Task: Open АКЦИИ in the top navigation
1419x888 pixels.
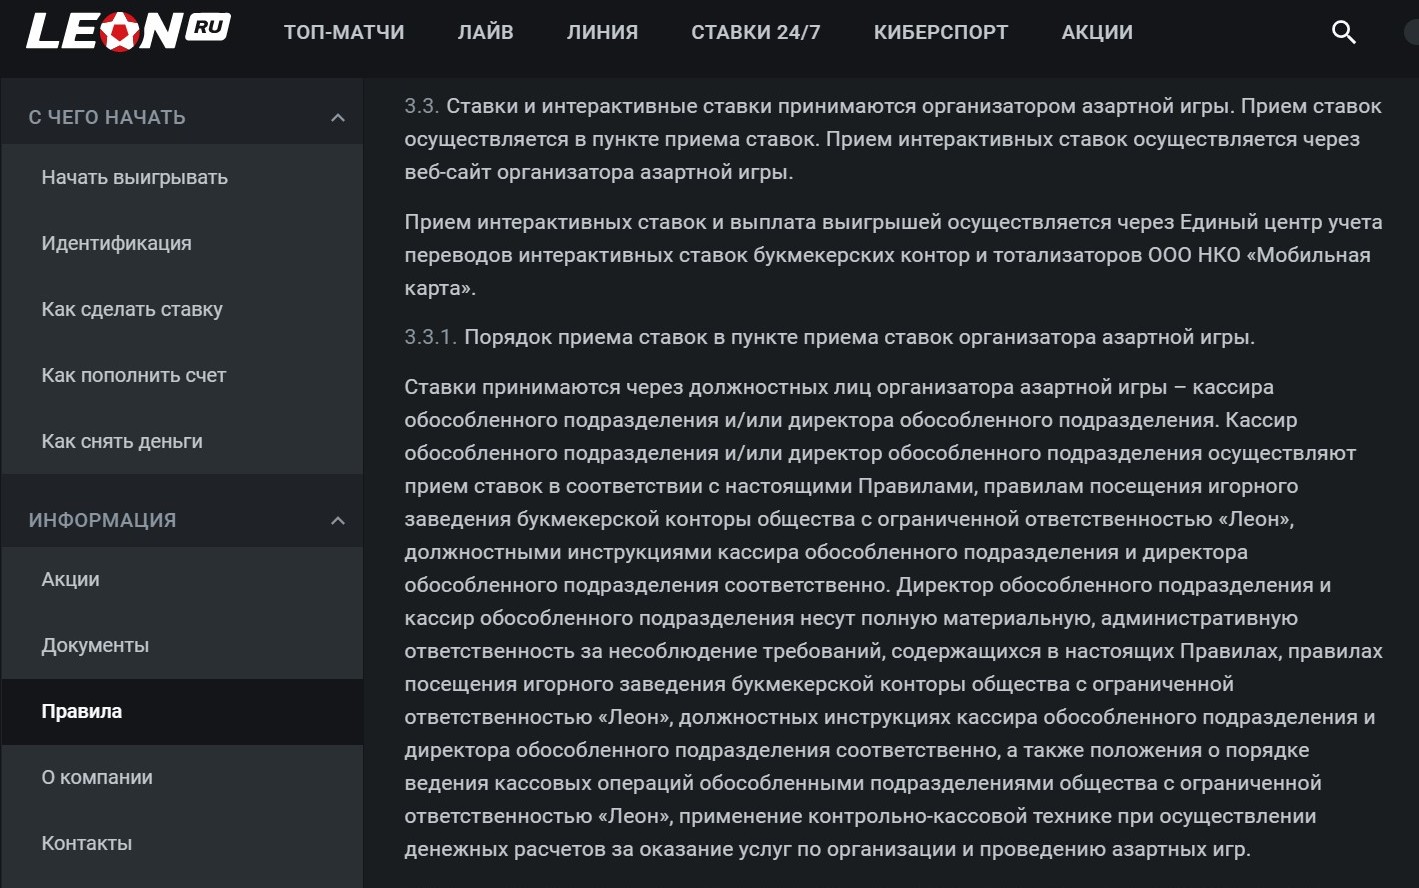Action: click(x=1097, y=32)
